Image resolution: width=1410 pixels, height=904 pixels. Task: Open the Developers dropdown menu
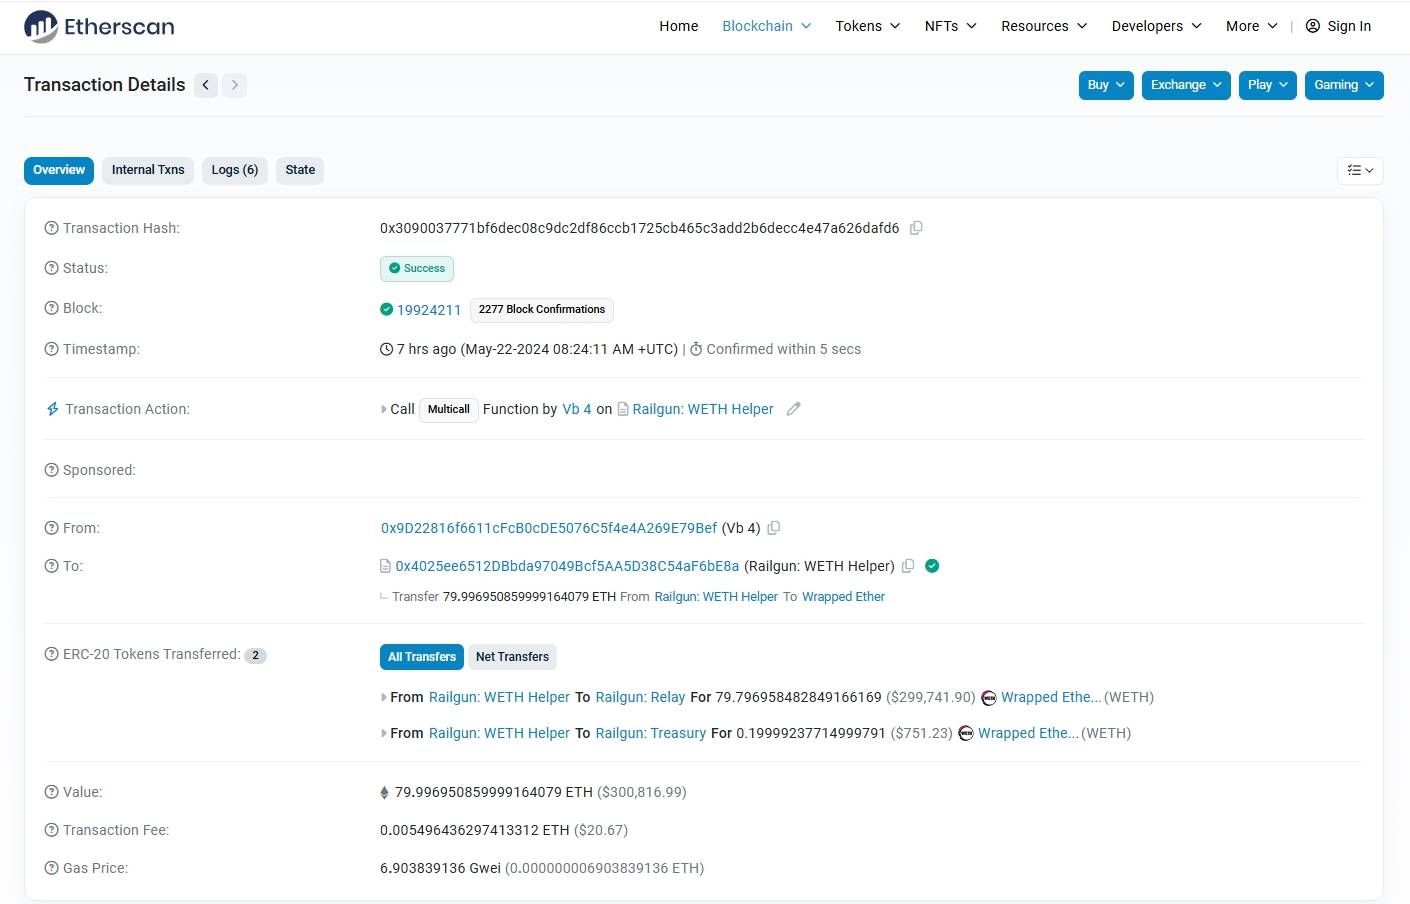1157,26
